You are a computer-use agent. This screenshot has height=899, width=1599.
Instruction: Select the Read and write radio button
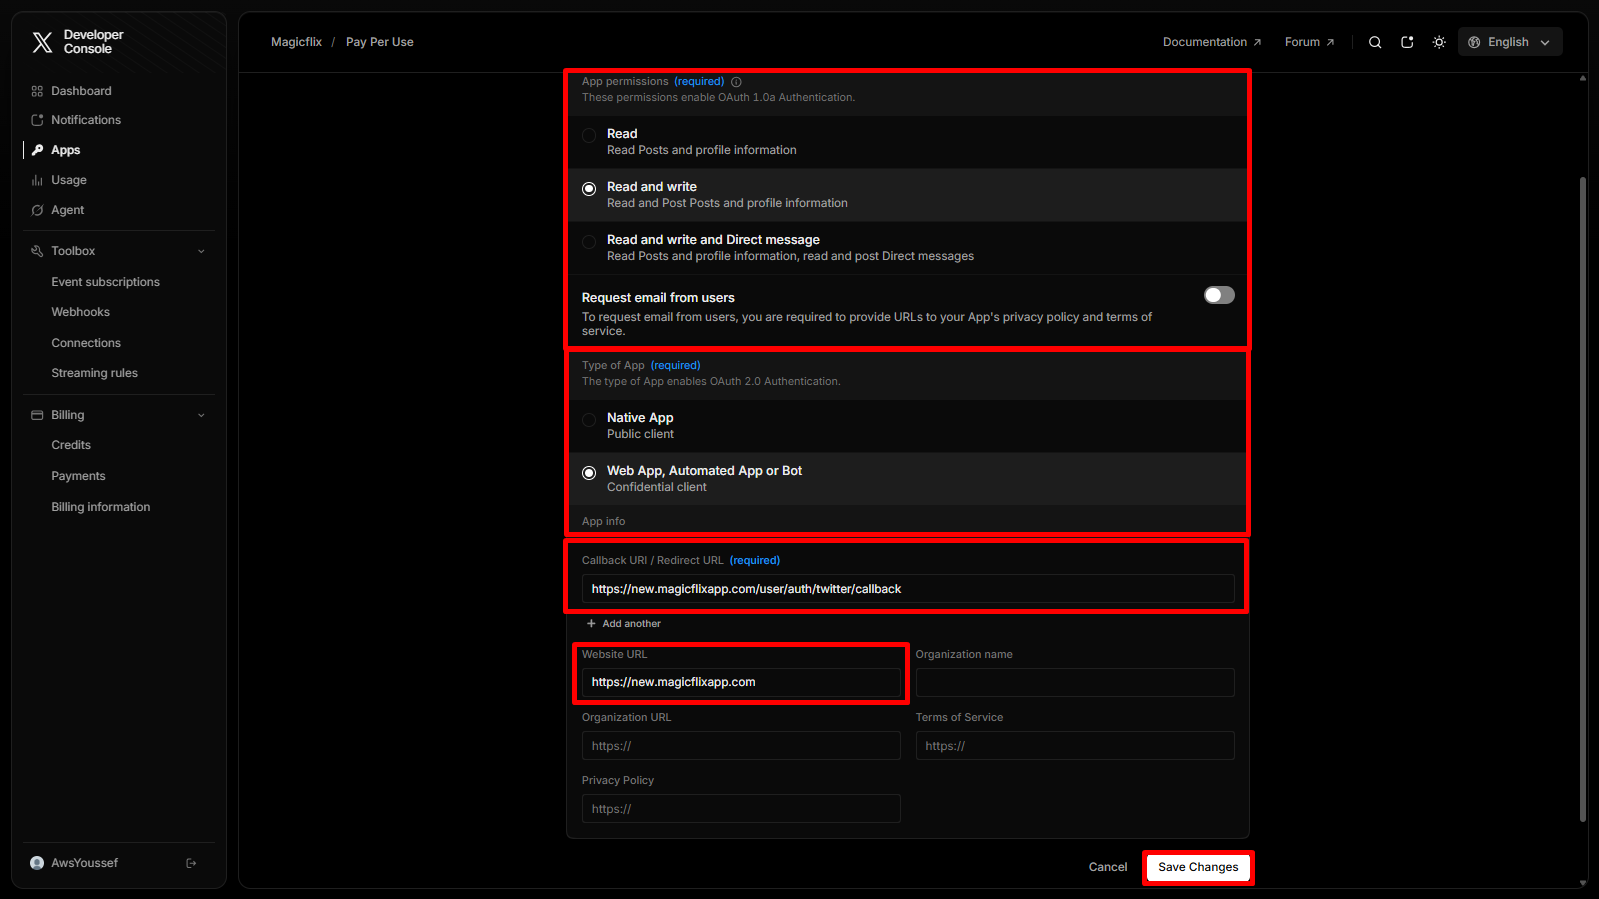tap(589, 188)
